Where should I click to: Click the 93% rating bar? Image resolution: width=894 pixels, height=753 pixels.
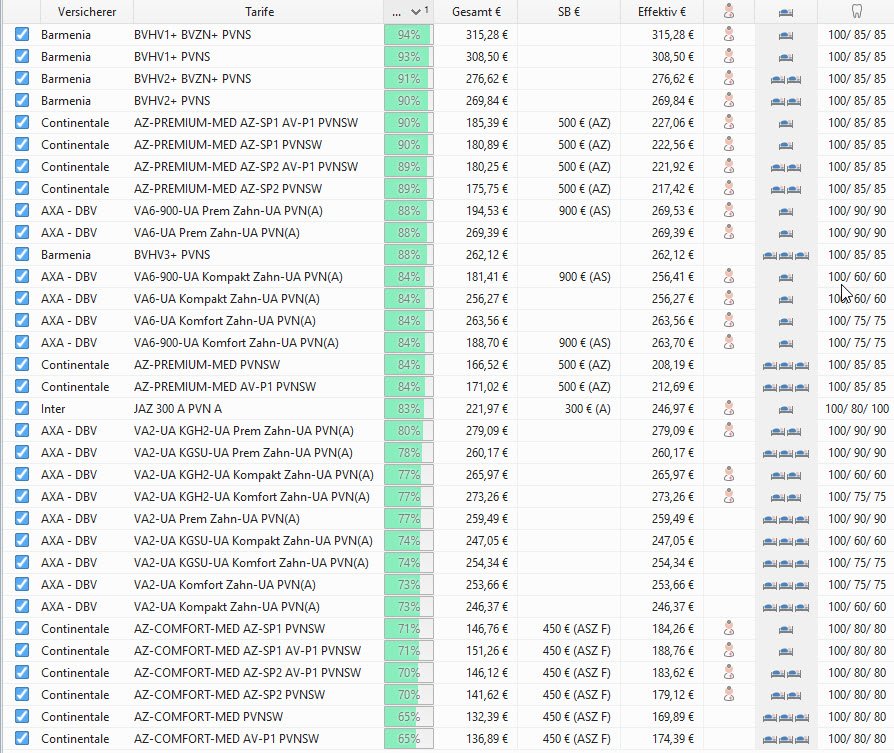[409, 56]
